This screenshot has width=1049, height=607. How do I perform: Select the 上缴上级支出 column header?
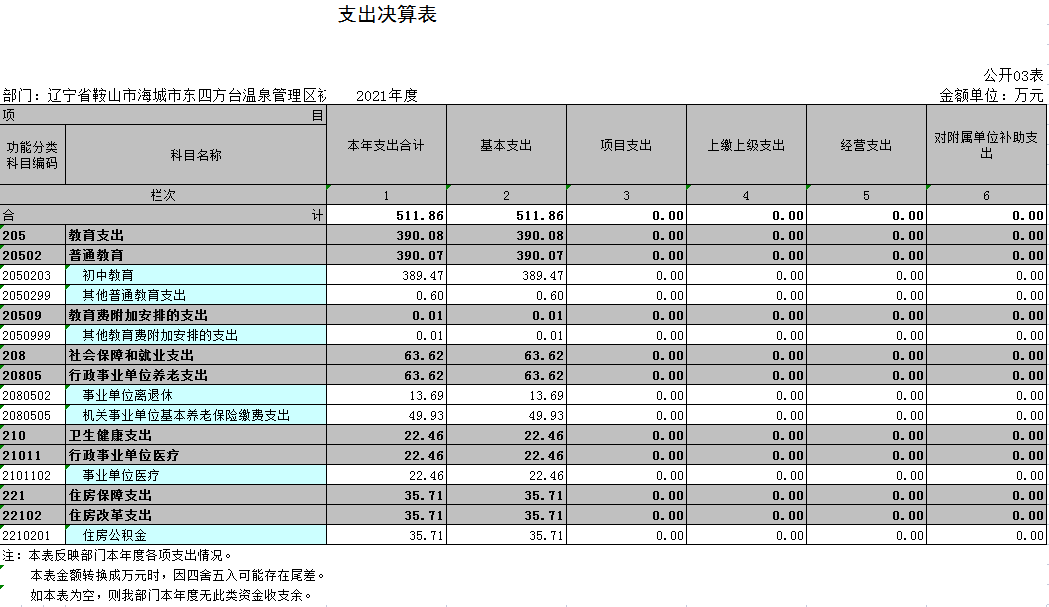(x=746, y=145)
